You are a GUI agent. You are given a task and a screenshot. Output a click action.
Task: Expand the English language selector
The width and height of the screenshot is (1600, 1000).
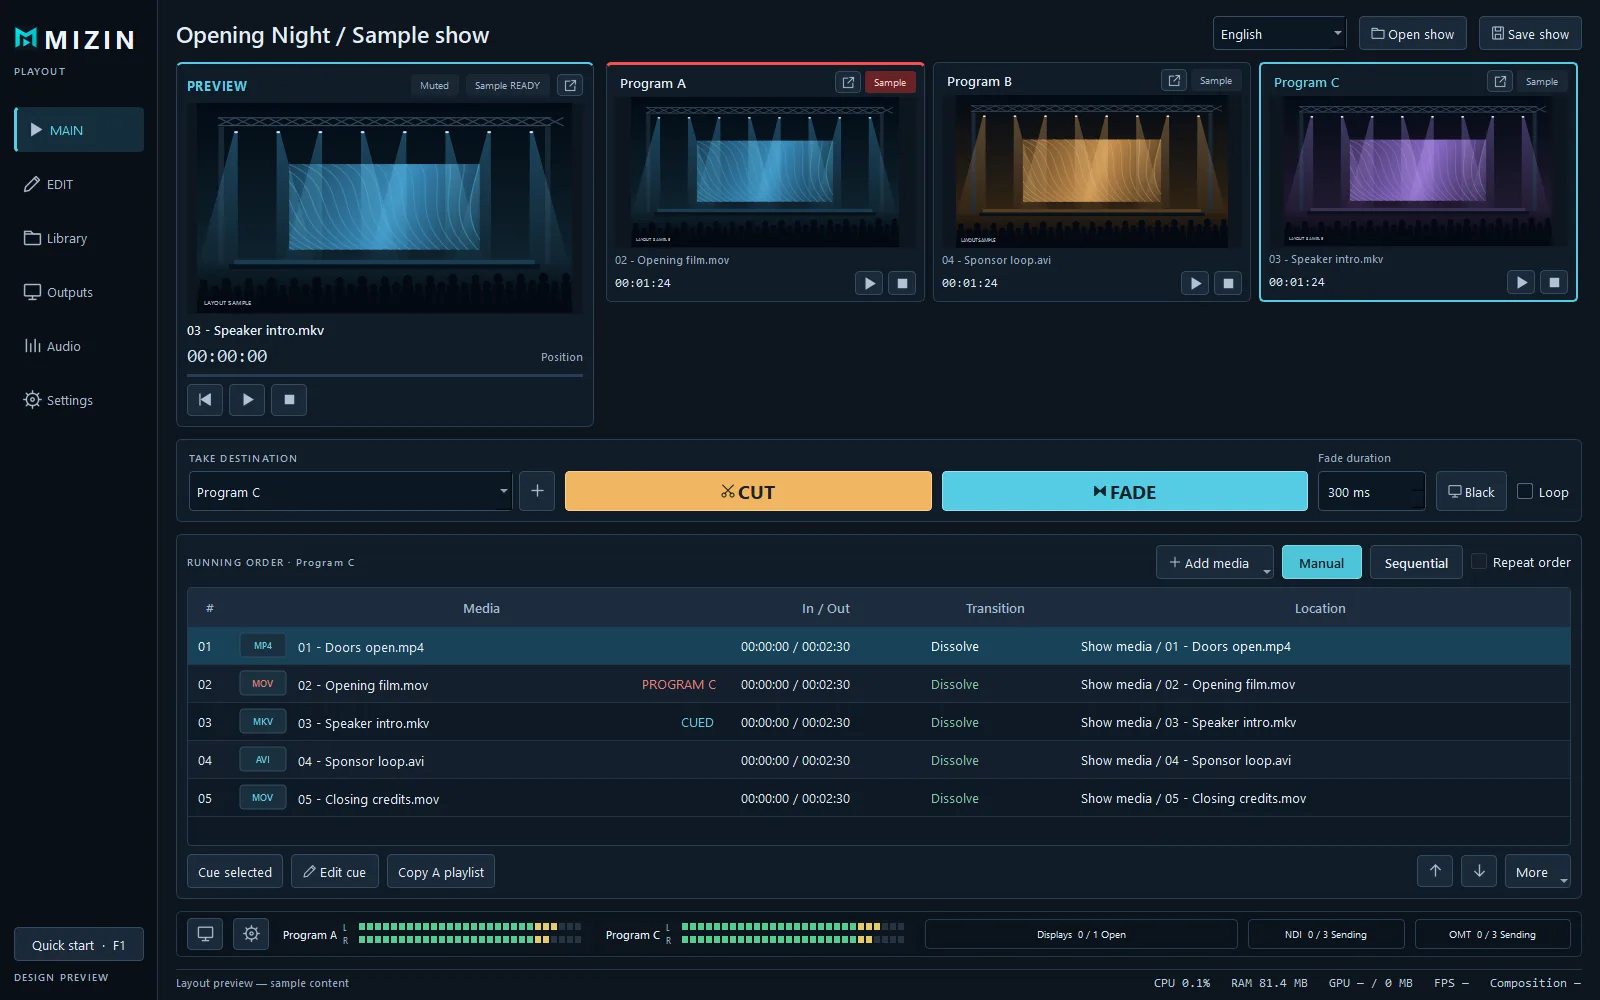point(1280,34)
